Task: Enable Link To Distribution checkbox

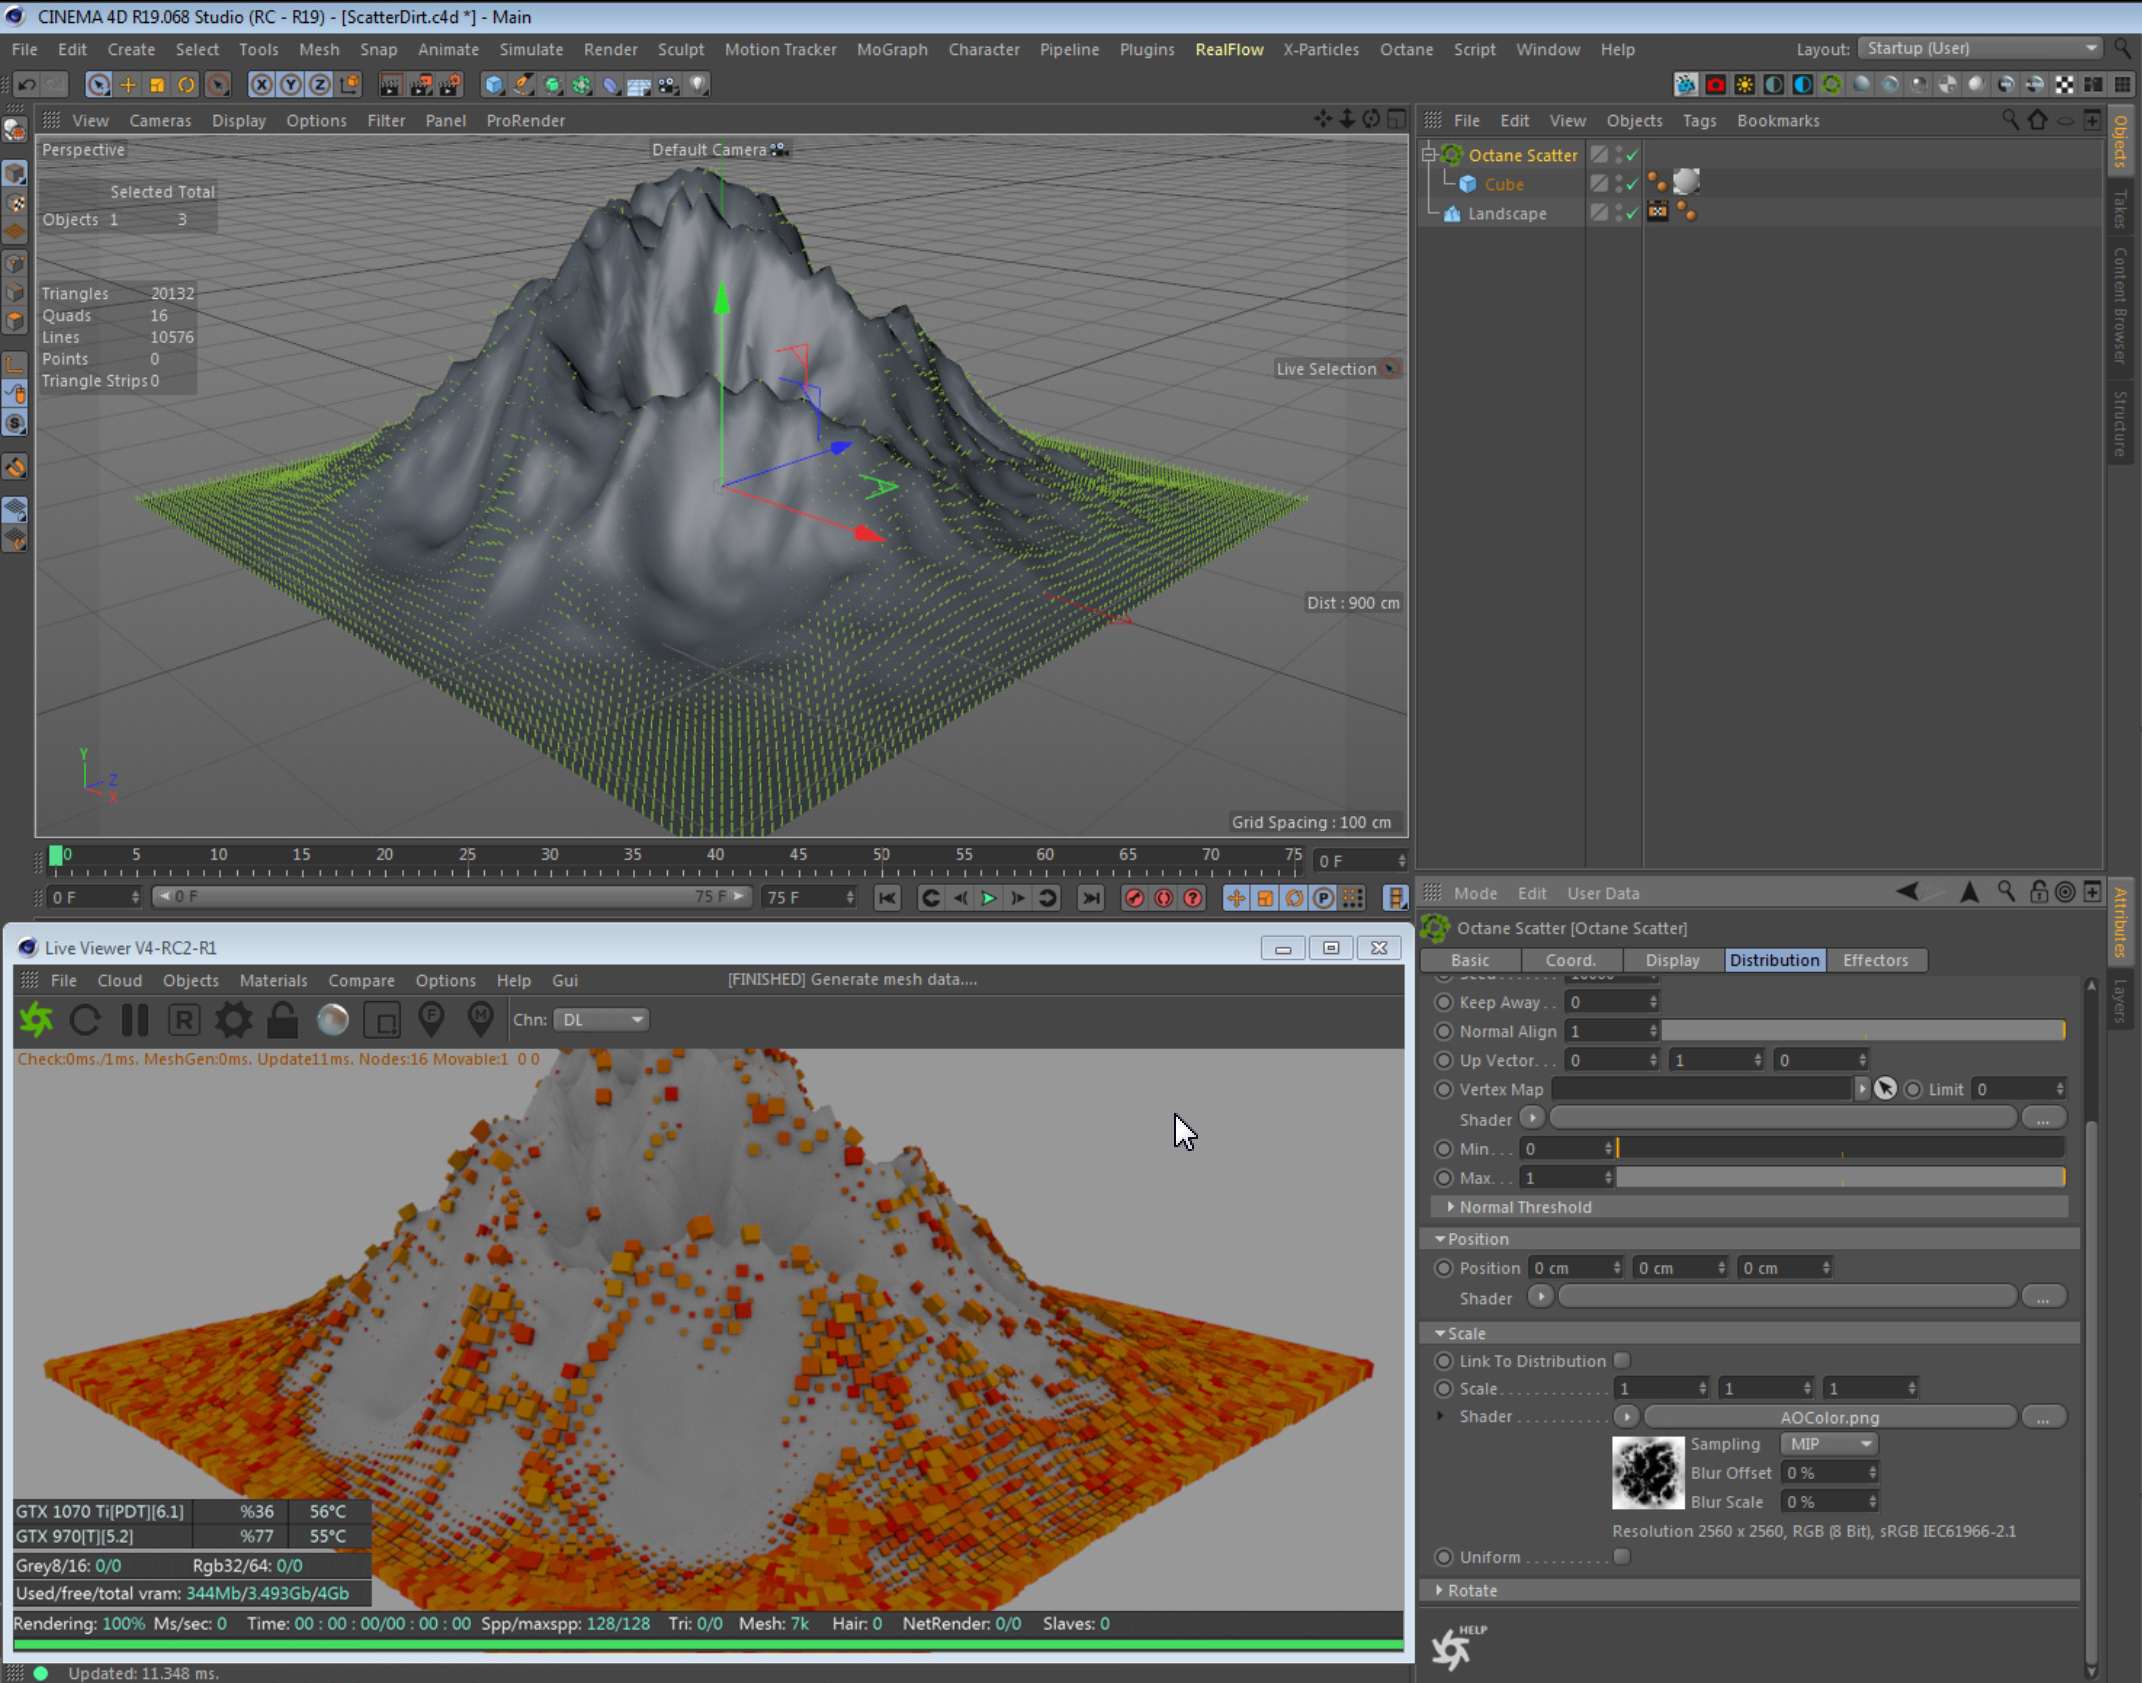Action: [x=1621, y=1360]
